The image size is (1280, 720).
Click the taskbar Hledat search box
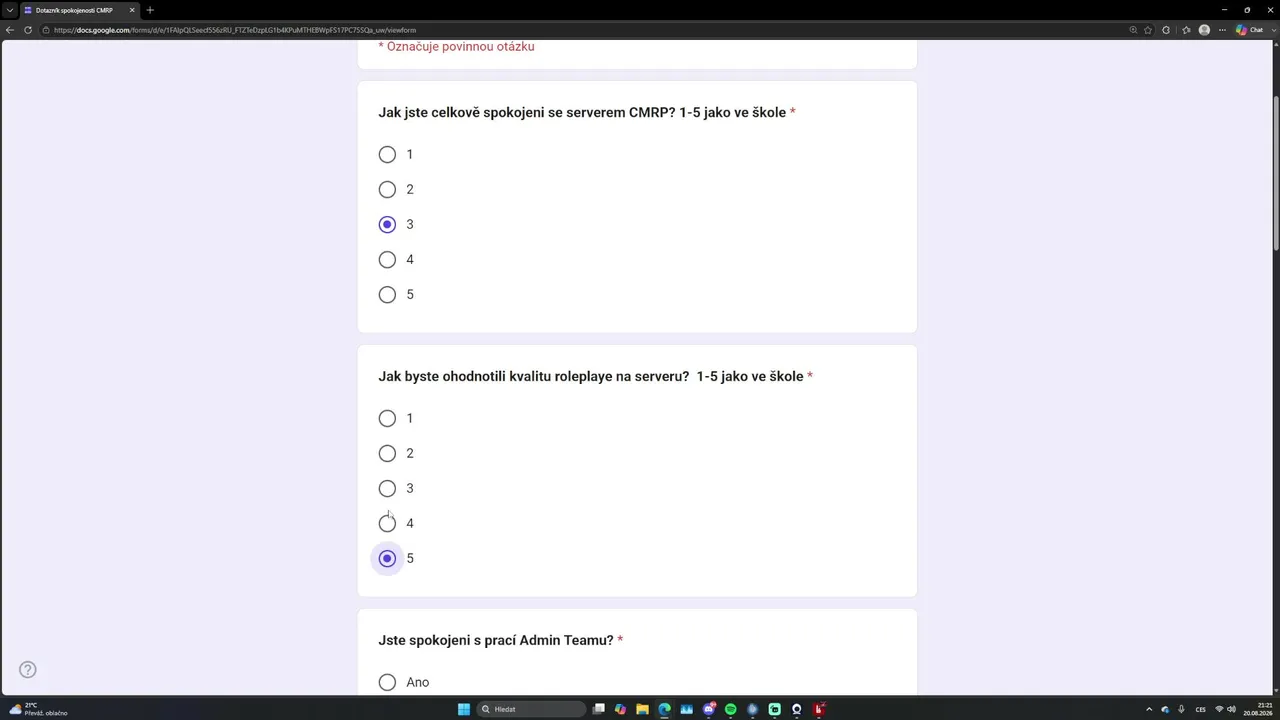(531, 709)
